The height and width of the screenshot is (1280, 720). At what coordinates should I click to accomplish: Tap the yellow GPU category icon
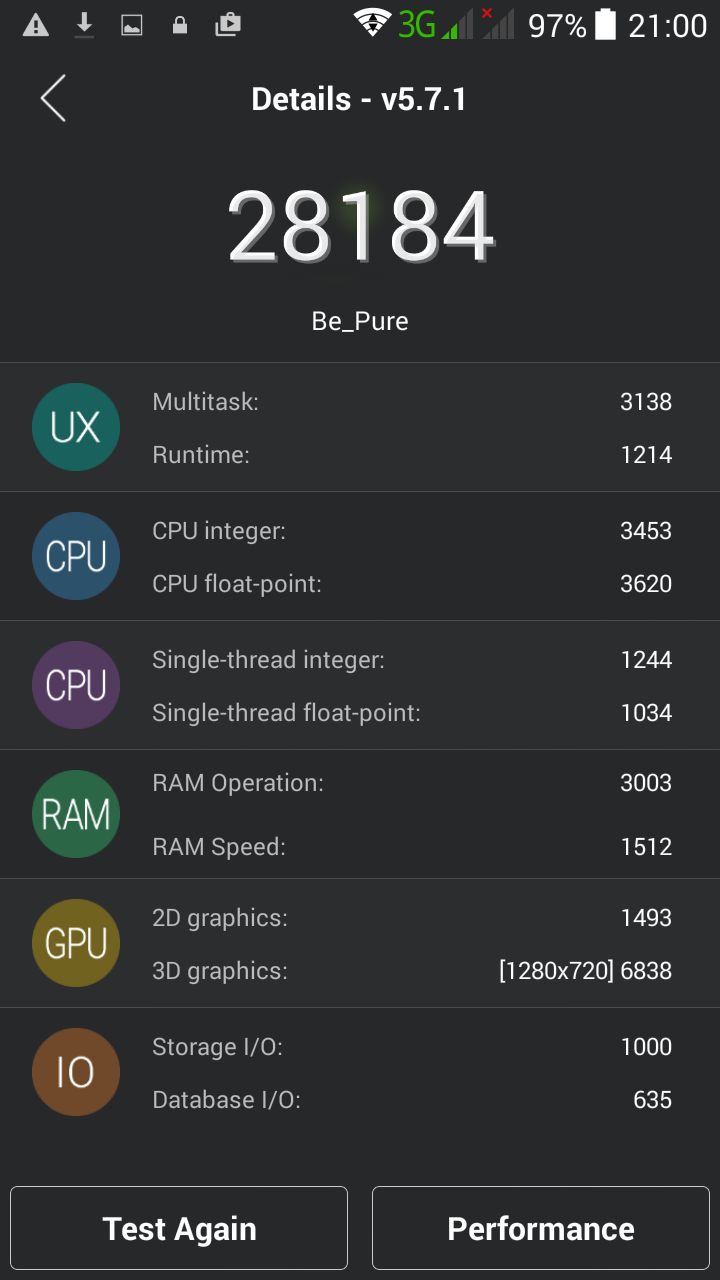[x=76, y=943]
